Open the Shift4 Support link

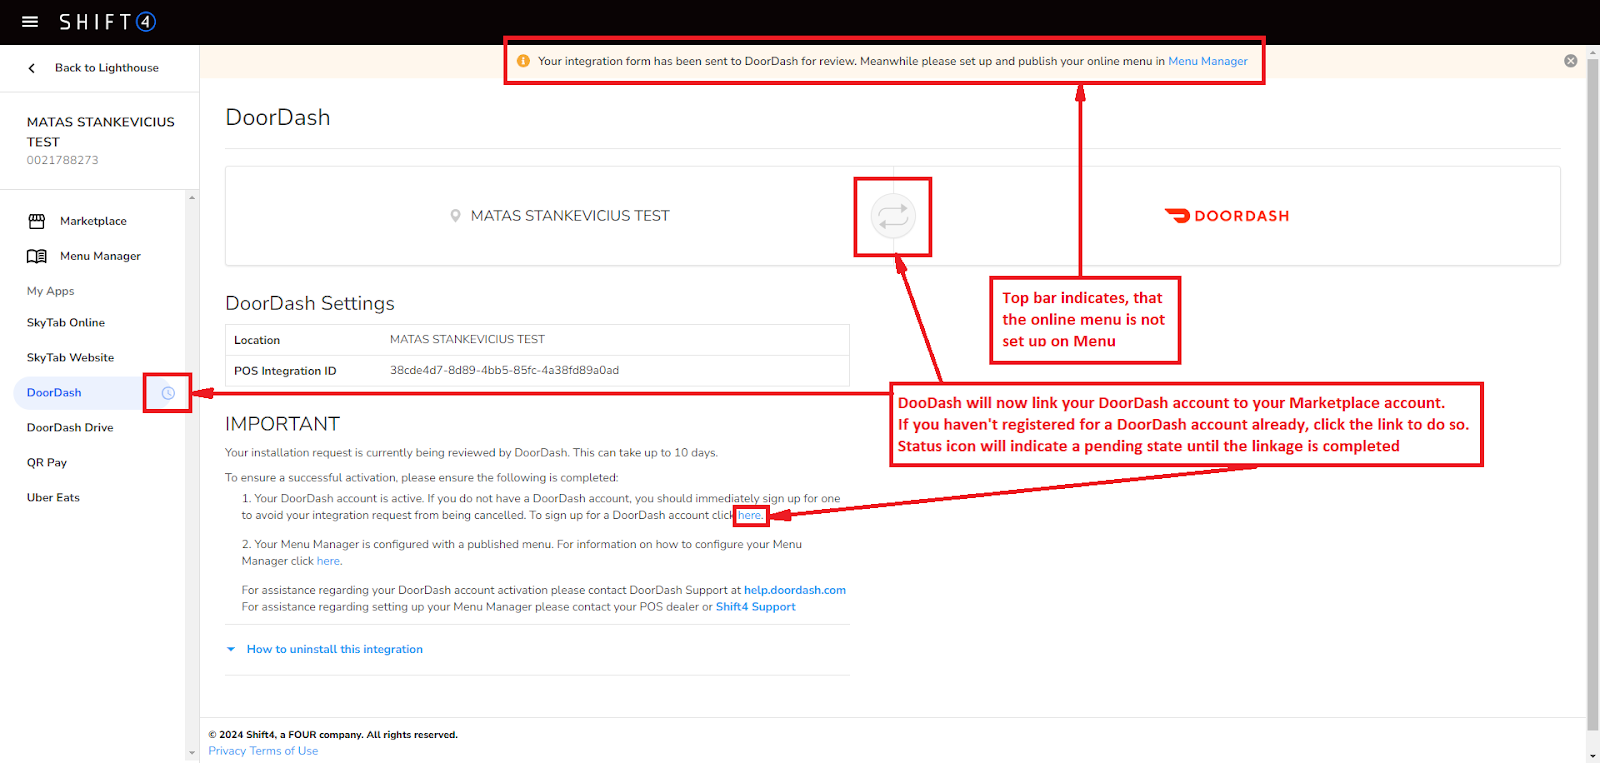pyautogui.click(x=756, y=607)
